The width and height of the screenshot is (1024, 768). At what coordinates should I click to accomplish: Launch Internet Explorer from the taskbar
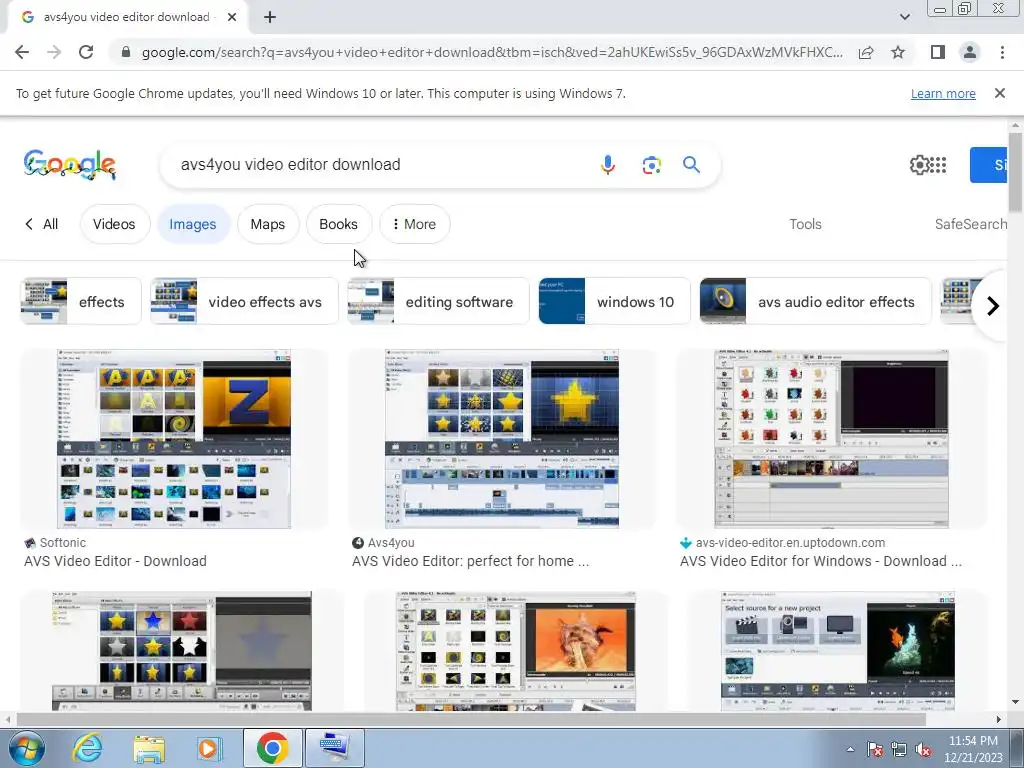click(88, 748)
